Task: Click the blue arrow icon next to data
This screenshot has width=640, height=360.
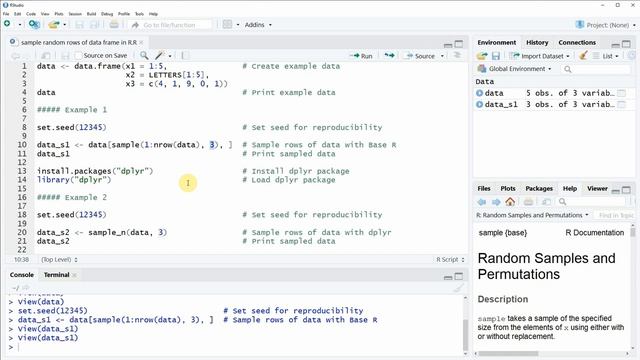Action: (480, 93)
